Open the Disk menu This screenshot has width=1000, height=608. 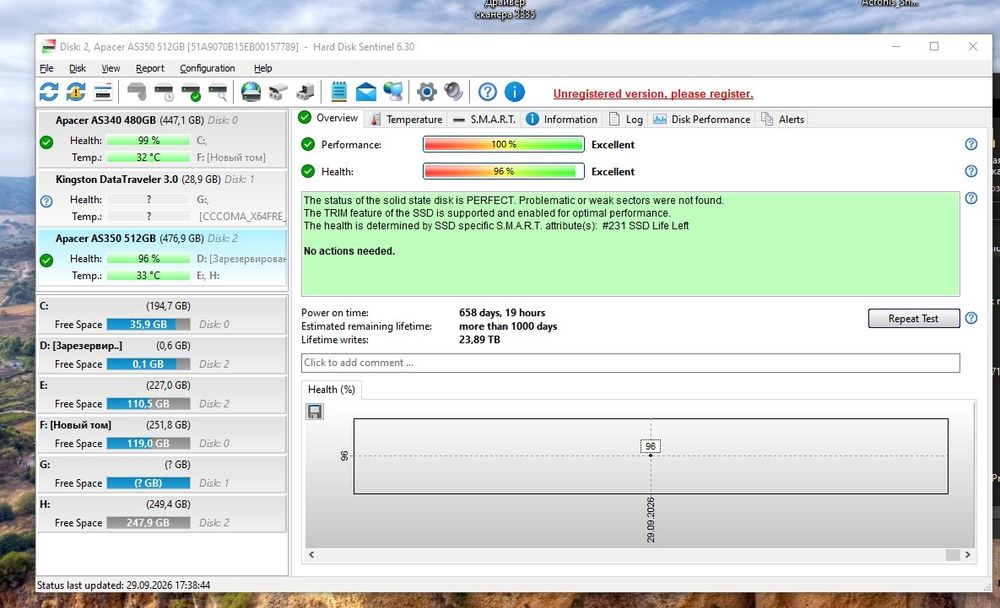point(77,68)
